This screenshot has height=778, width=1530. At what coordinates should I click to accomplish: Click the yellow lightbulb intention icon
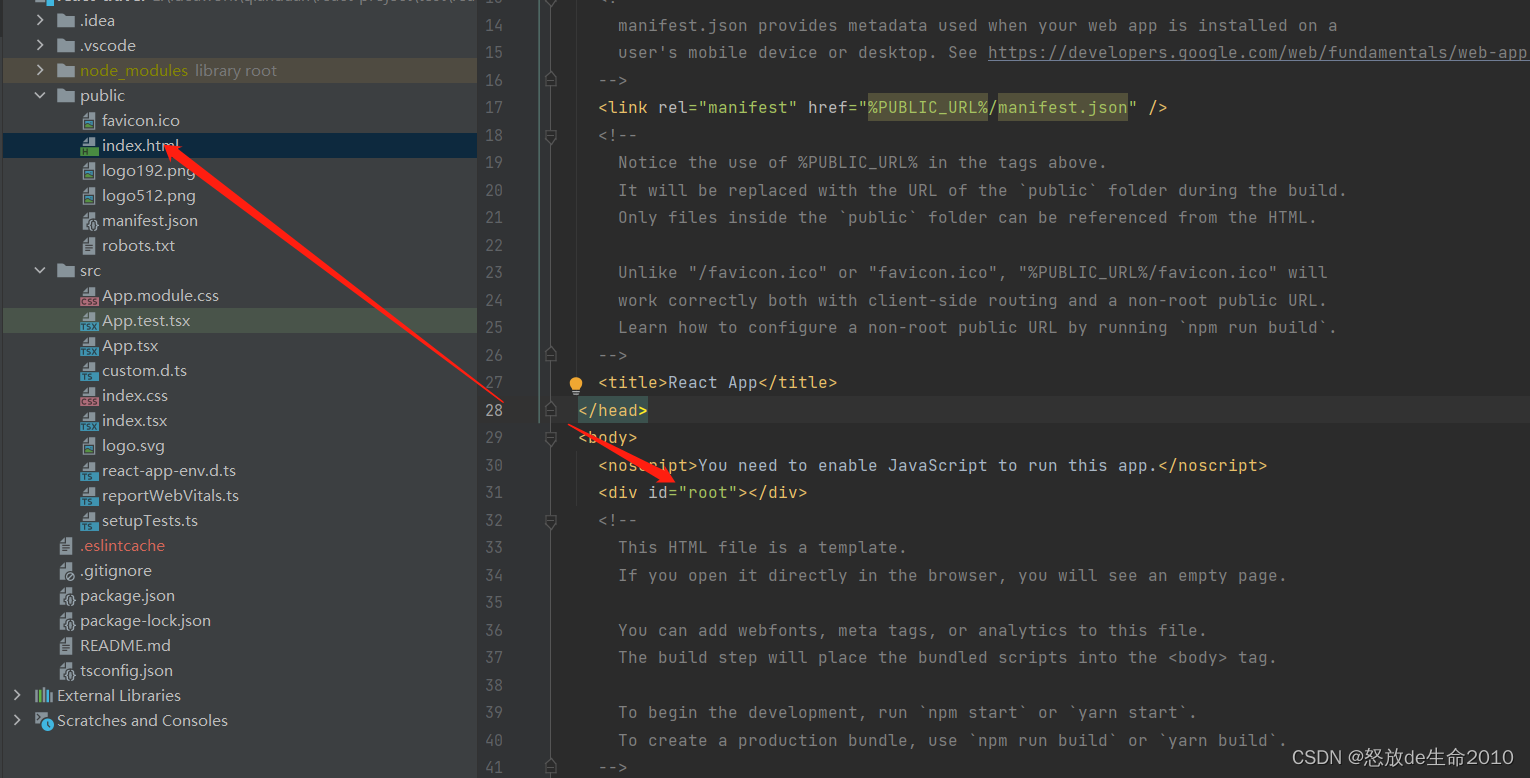click(x=576, y=384)
